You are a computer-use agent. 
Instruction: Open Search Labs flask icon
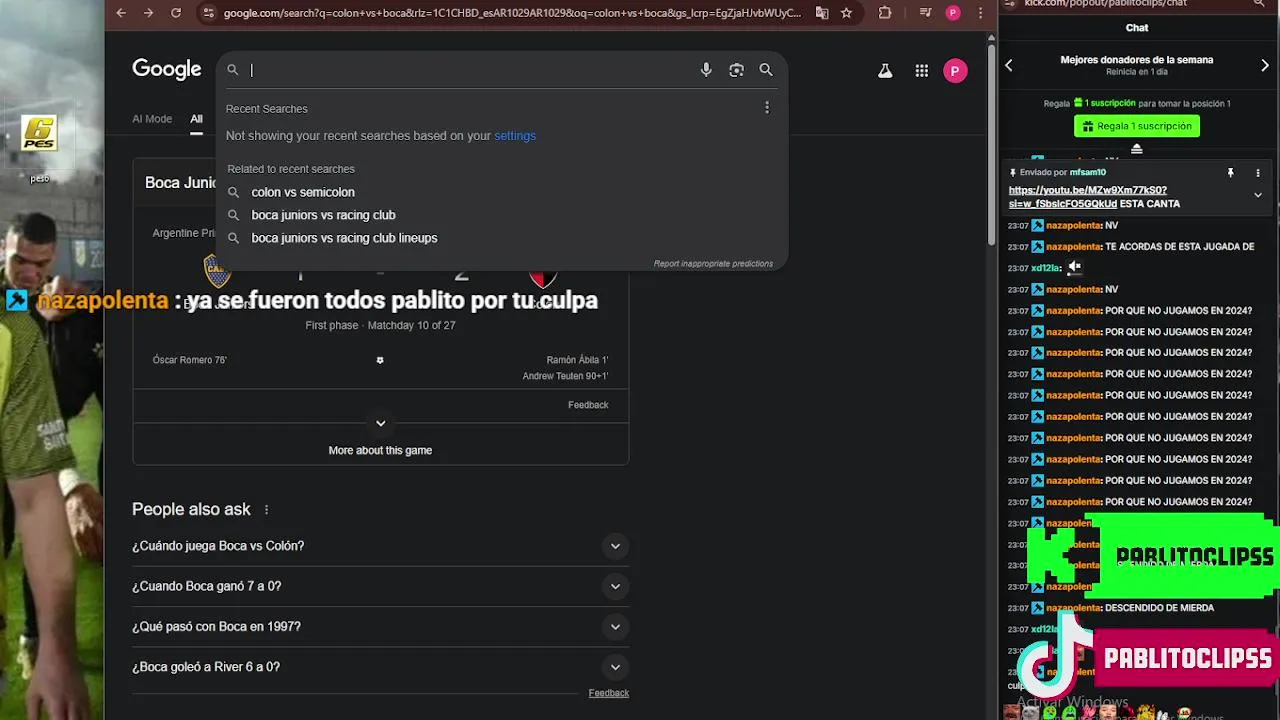coord(885,71)
